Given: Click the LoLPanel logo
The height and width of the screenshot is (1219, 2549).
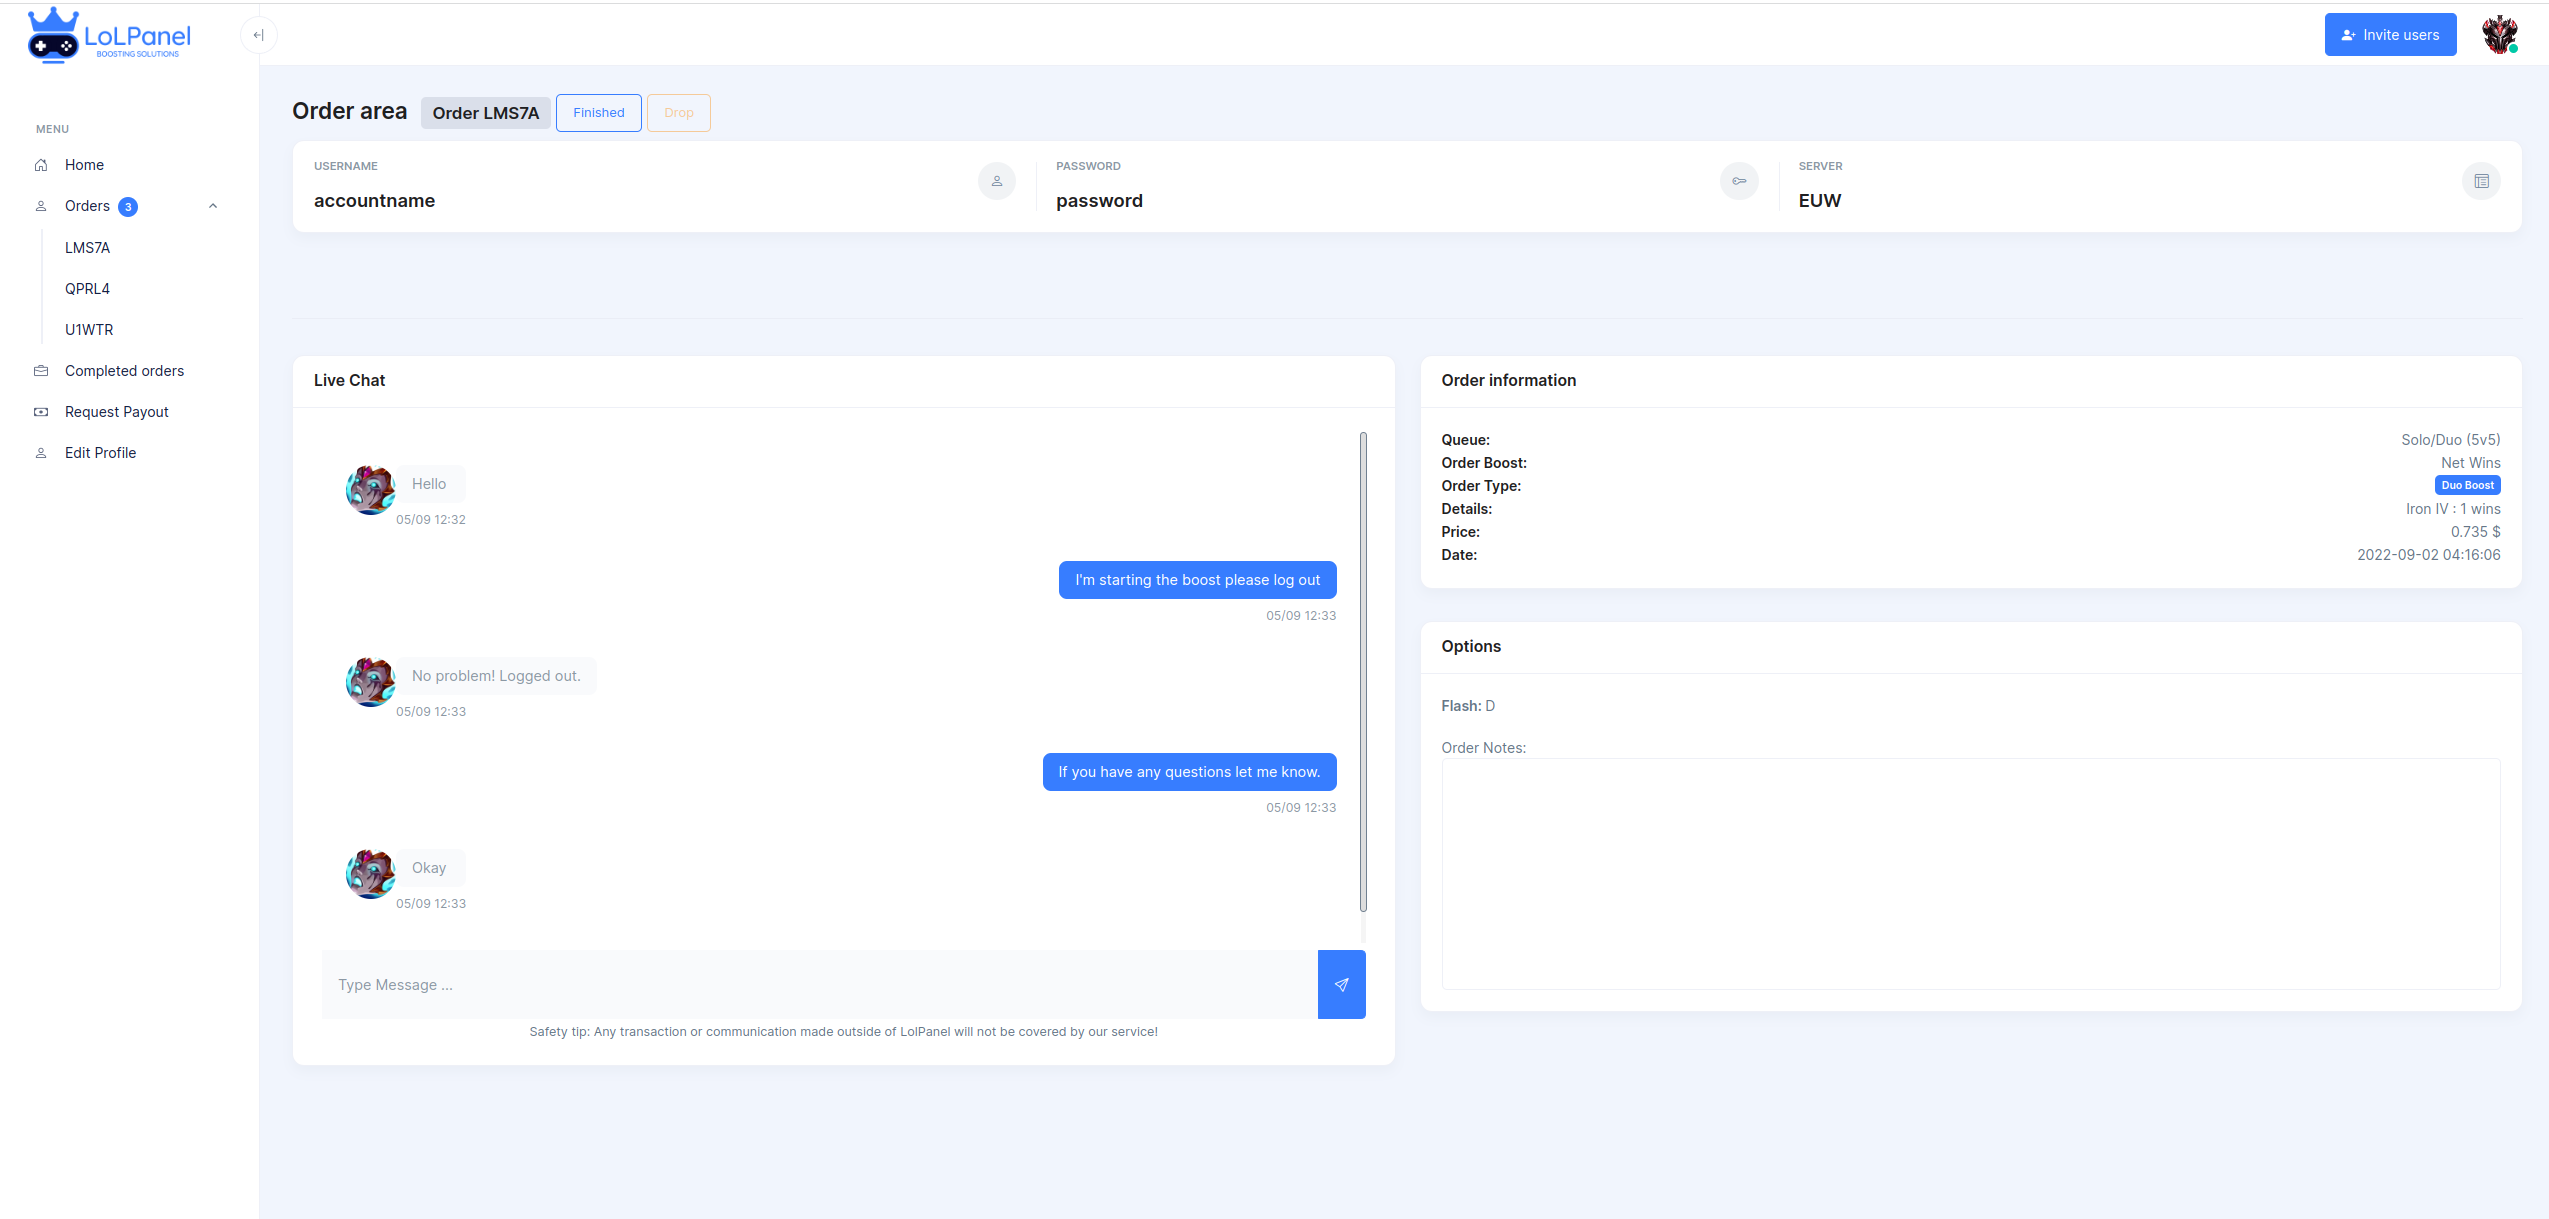Looking at the screenshot, I should (x=109, y=37).
